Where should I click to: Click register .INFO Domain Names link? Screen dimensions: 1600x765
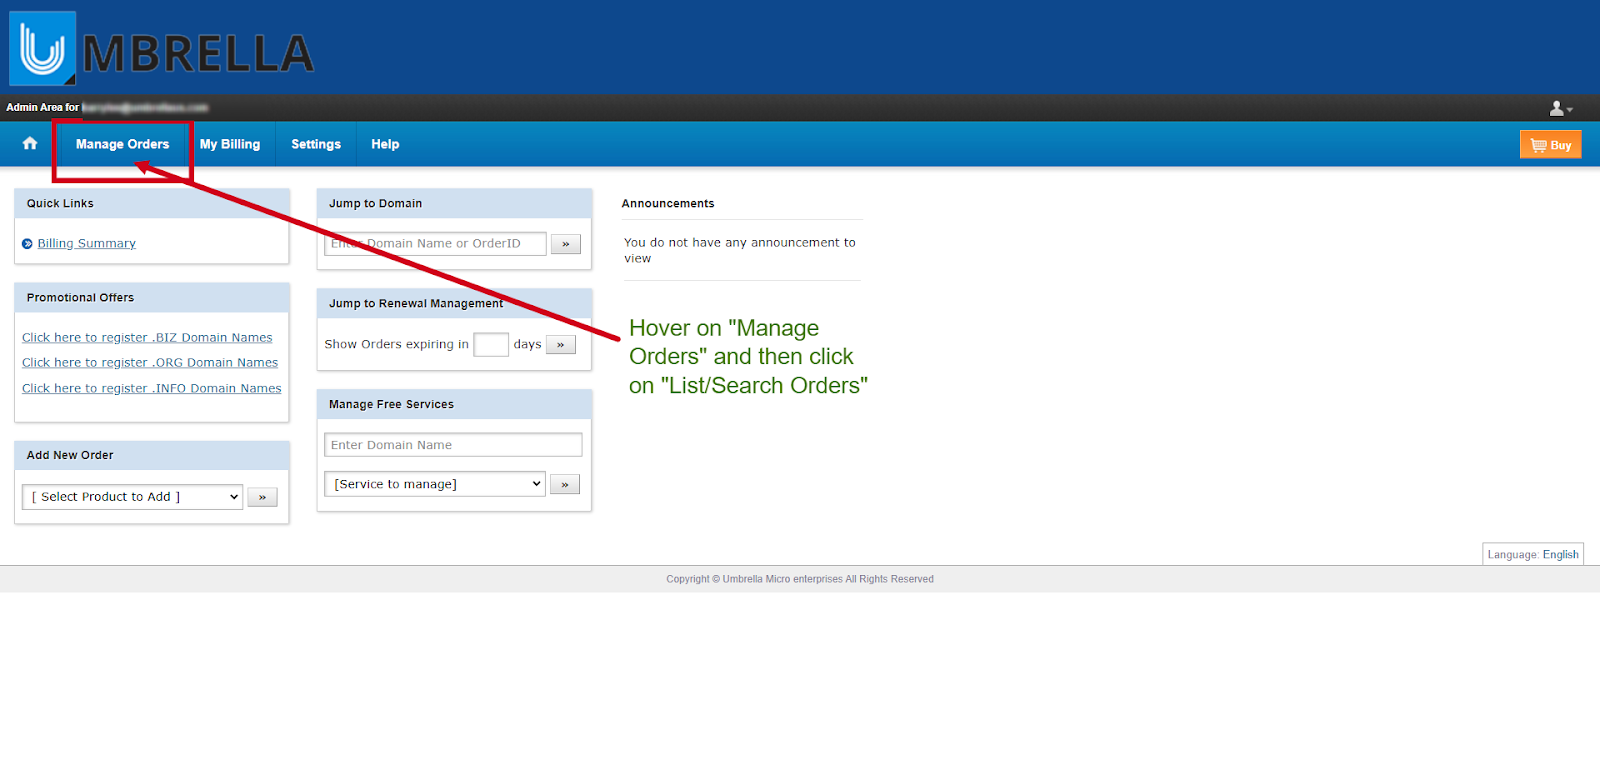(152, 389)
